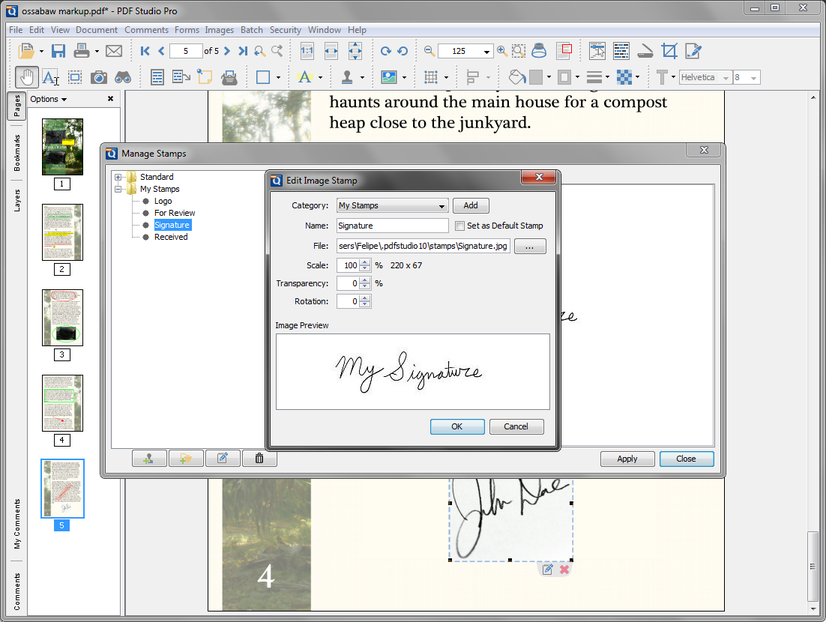Select the Hand tool
This screenshot has width=826, height=622.
tap(27, 77)
